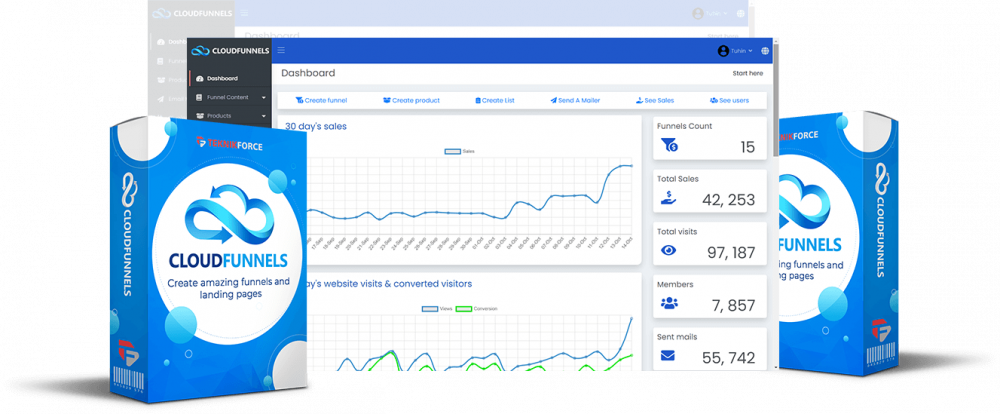This screenshot has height=414, width=1000.
Task: Click the Create funnel icon in the shortcut bar
Action: pyautogui.click(x=299, y=100)
